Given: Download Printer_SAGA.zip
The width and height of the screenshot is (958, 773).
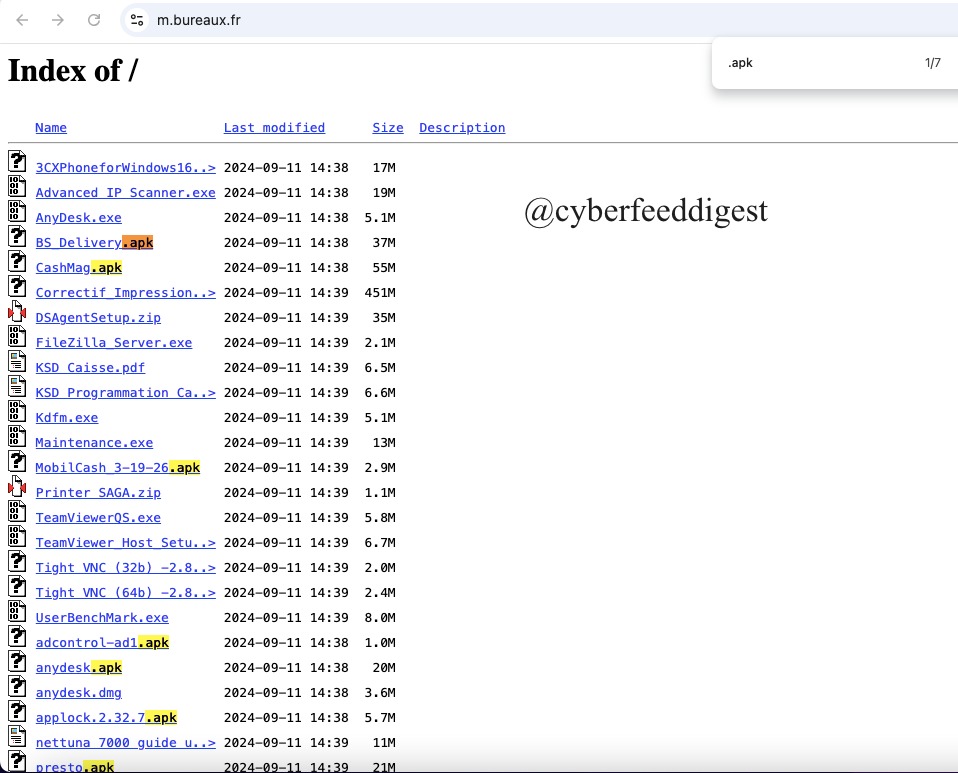Looking at the screenshot, I should coord(98,493).
